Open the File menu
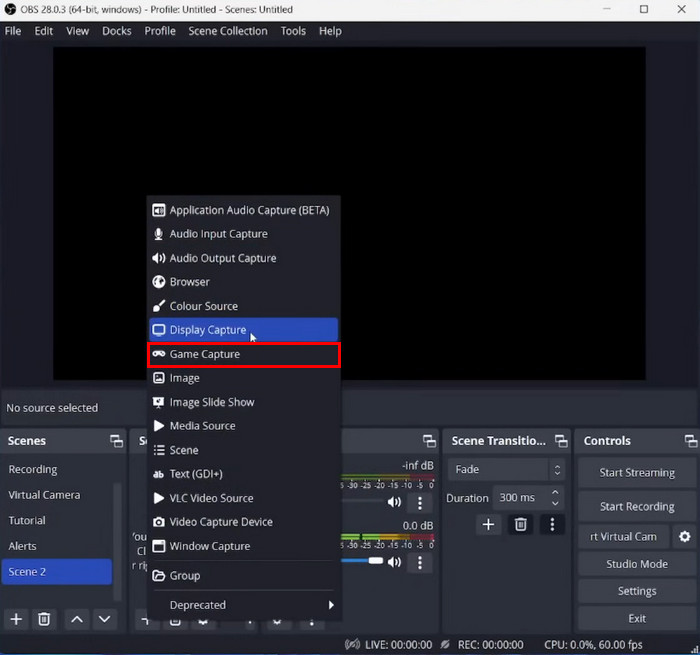This screenshot has height=655, width=700. pyautogui.click(x=13, y=31)
